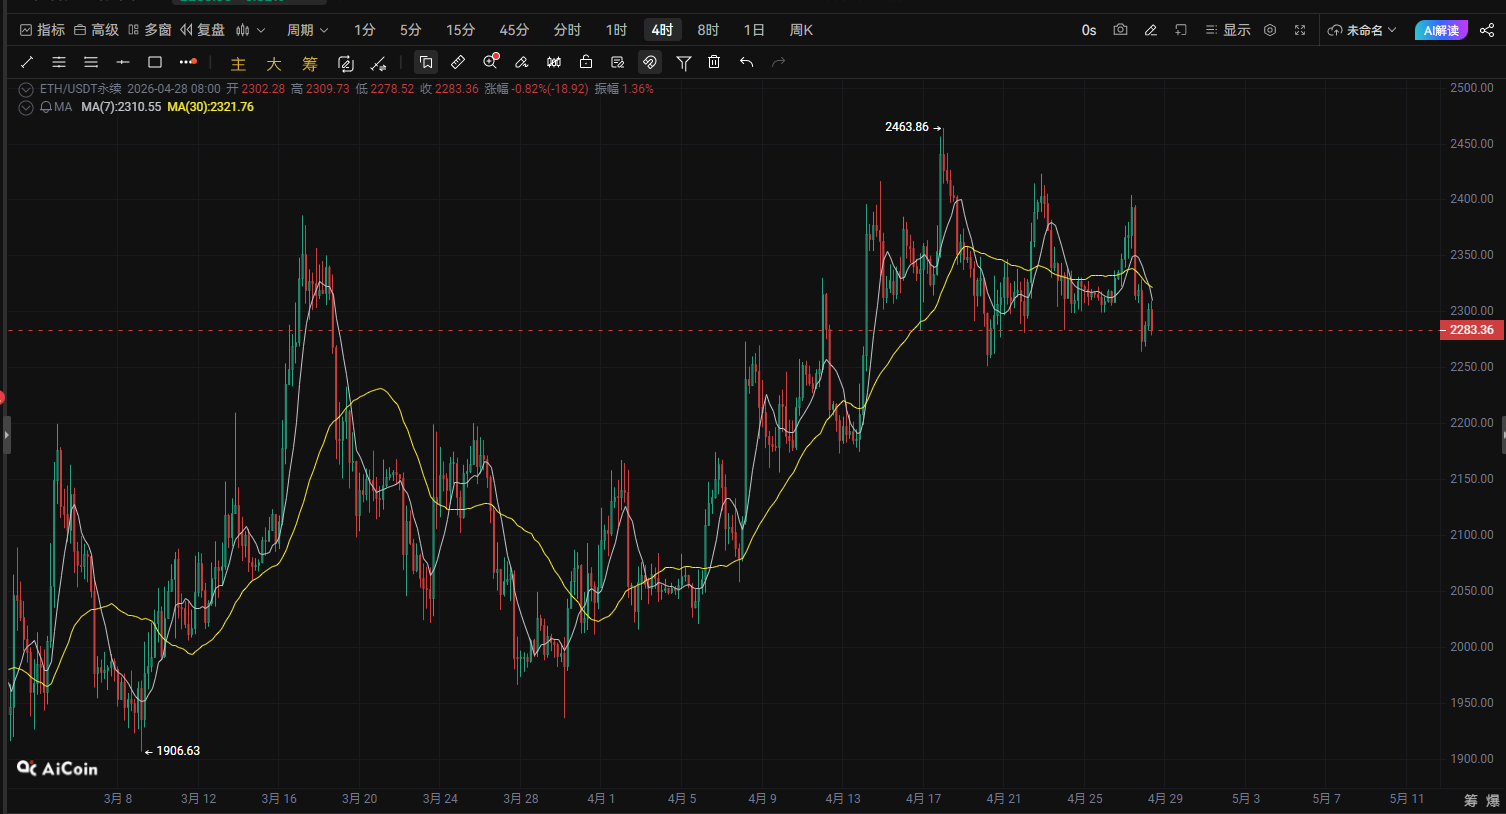Click the 2463.86 high price label

point(907,127)
